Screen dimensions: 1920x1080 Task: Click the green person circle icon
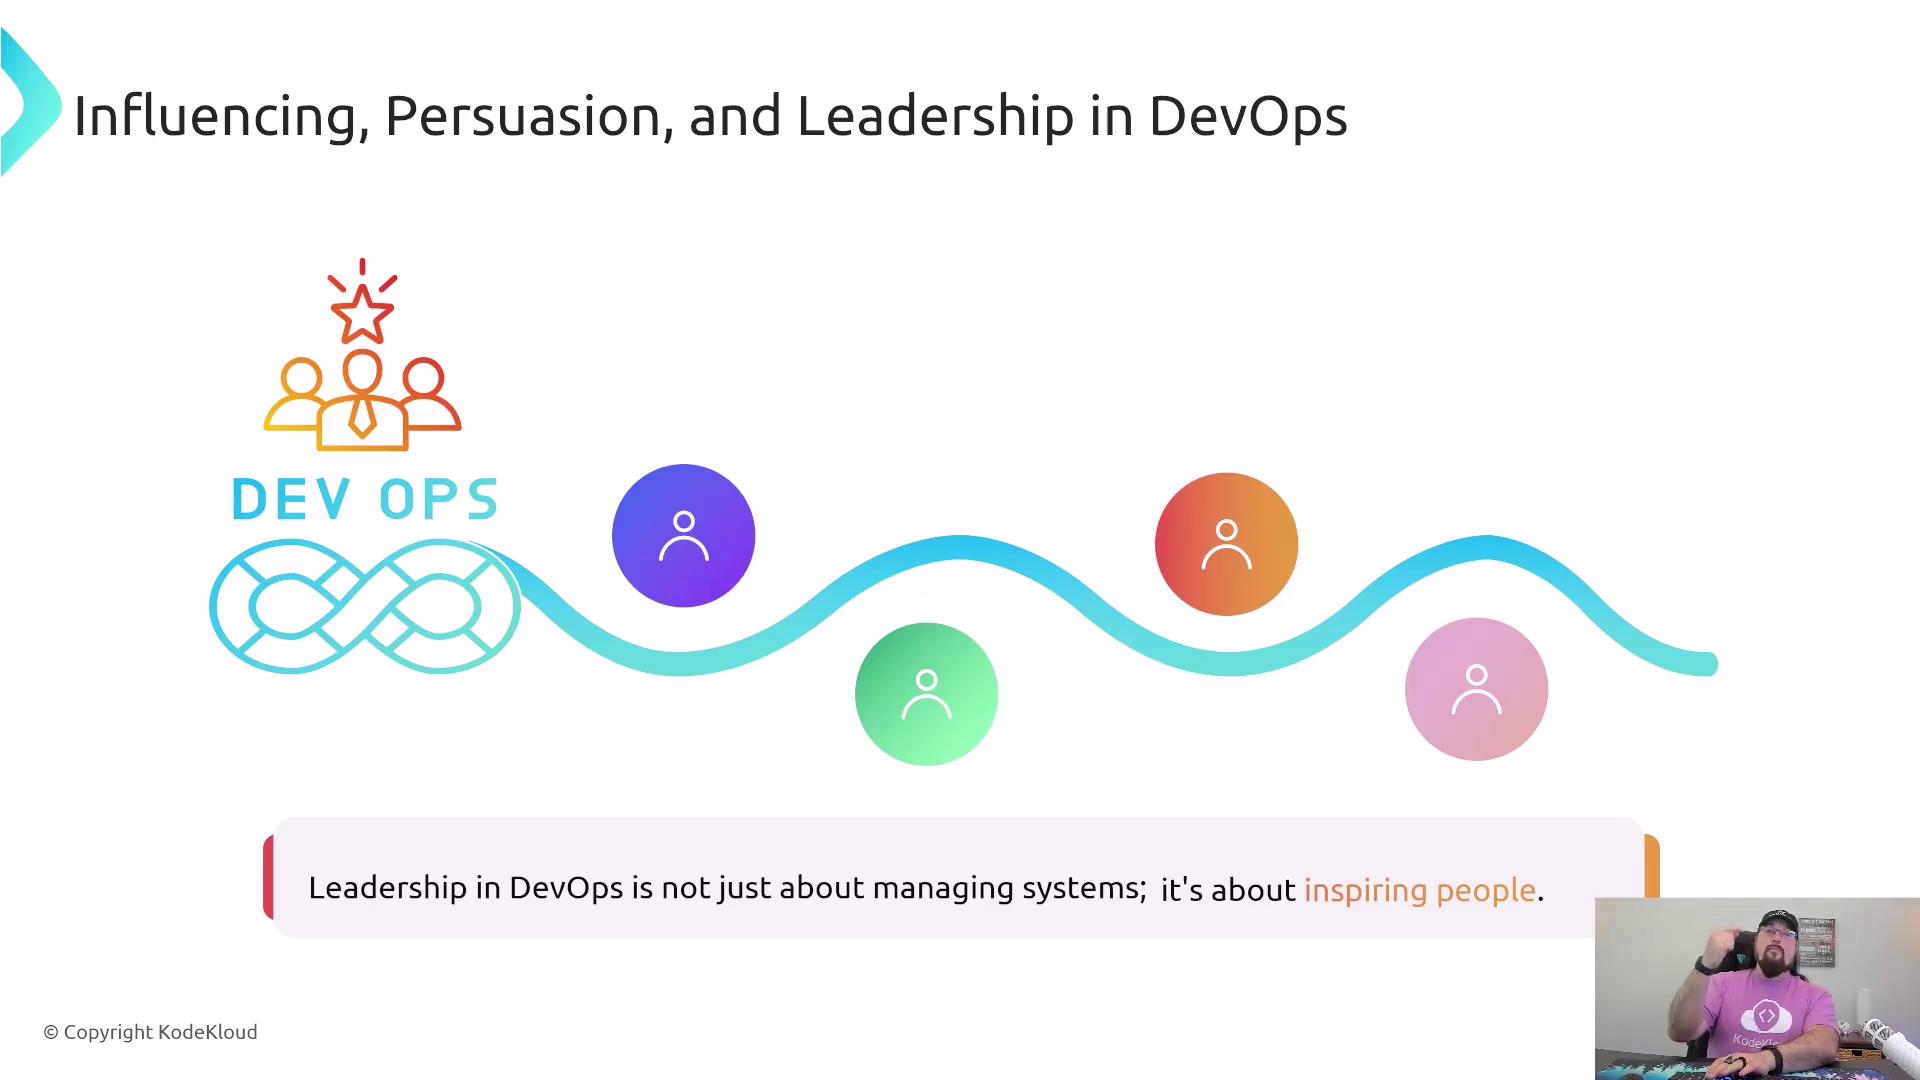(x=926, y=694)
